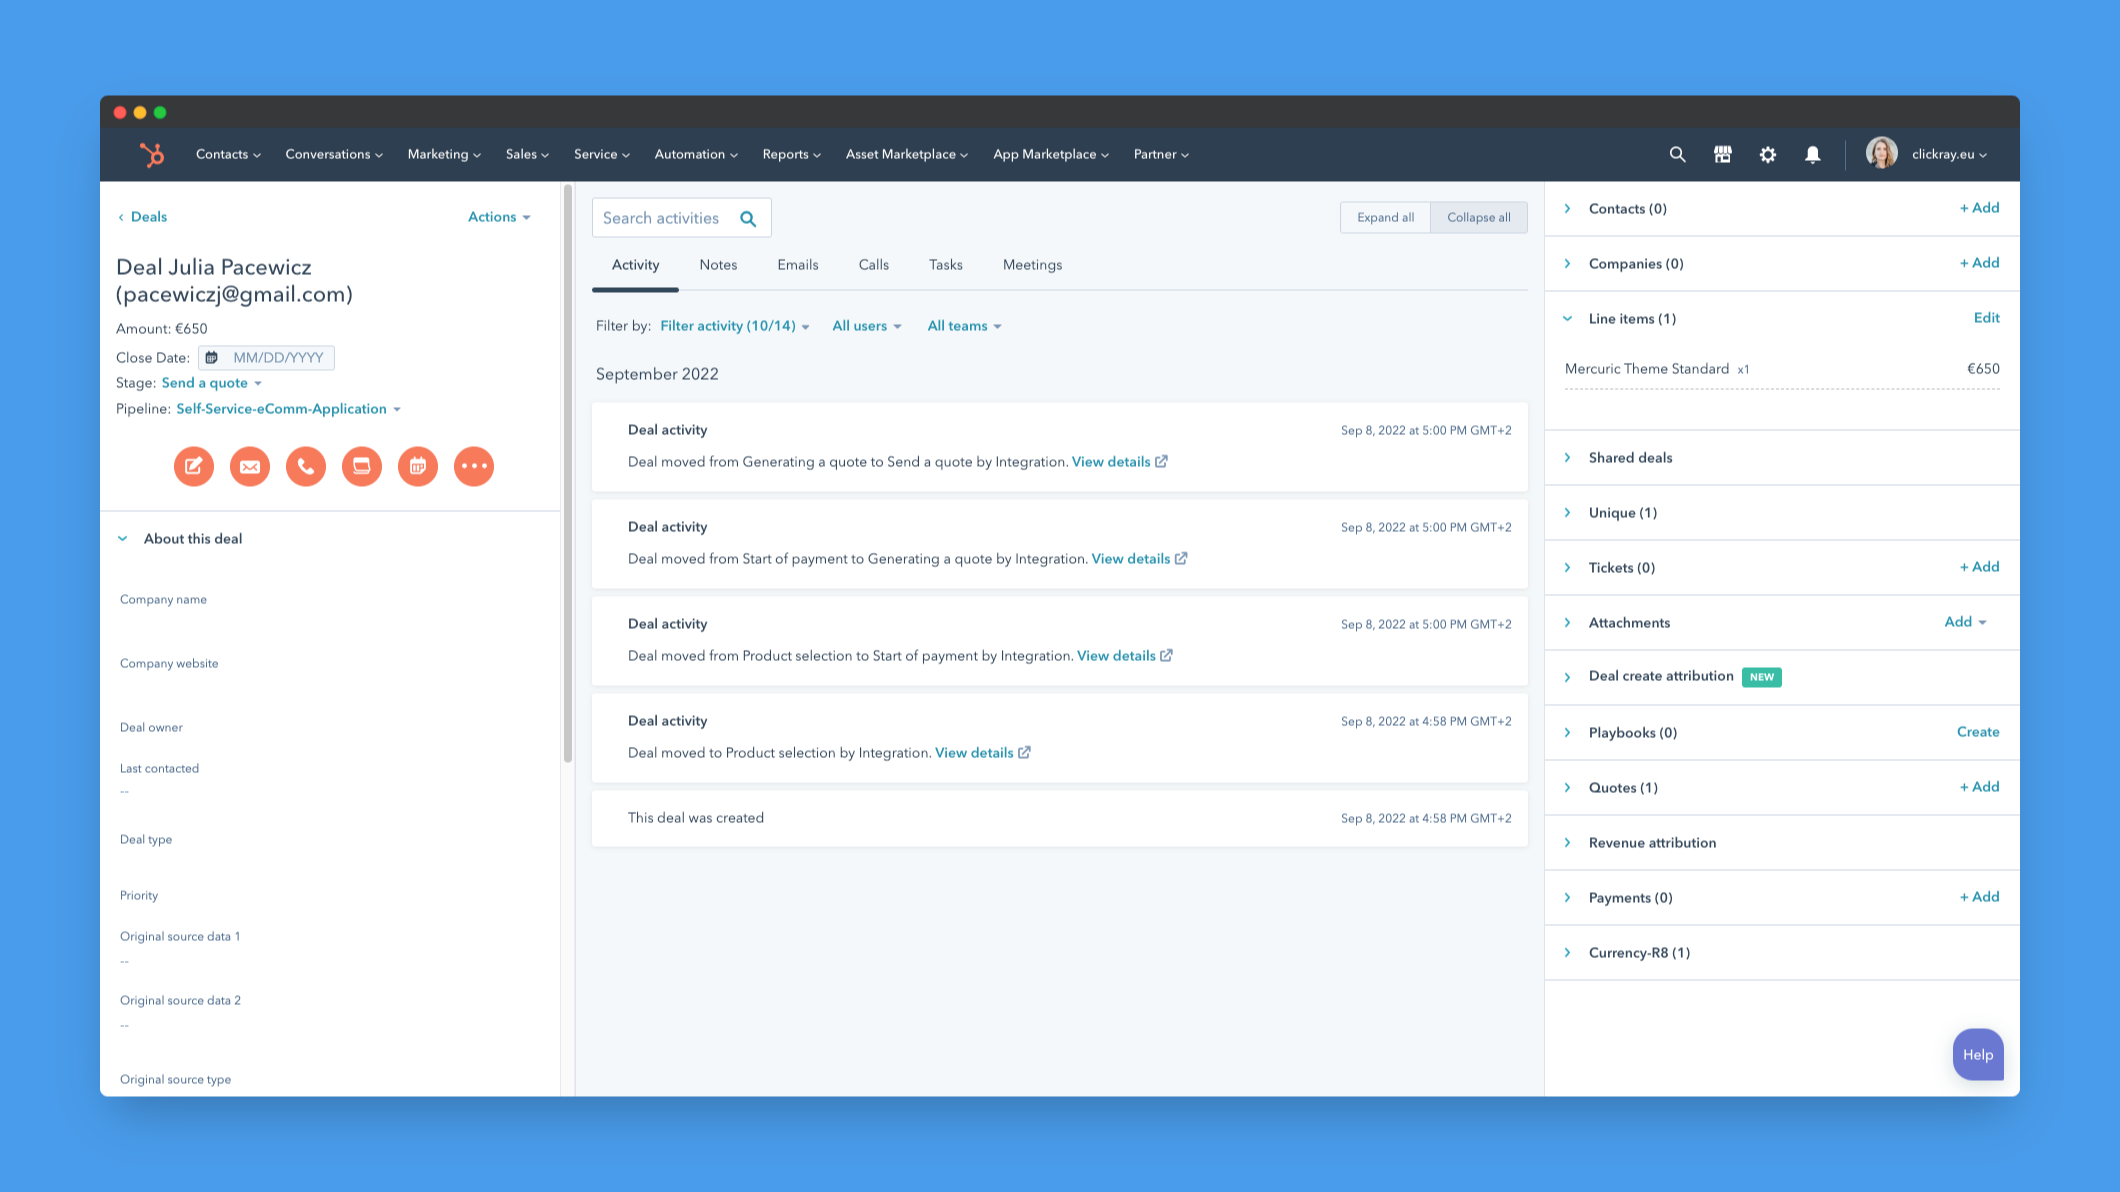Open more deal actions via the ellipsis icon
Viewport: 2120px width, 1192px height.
click(473, 466)
